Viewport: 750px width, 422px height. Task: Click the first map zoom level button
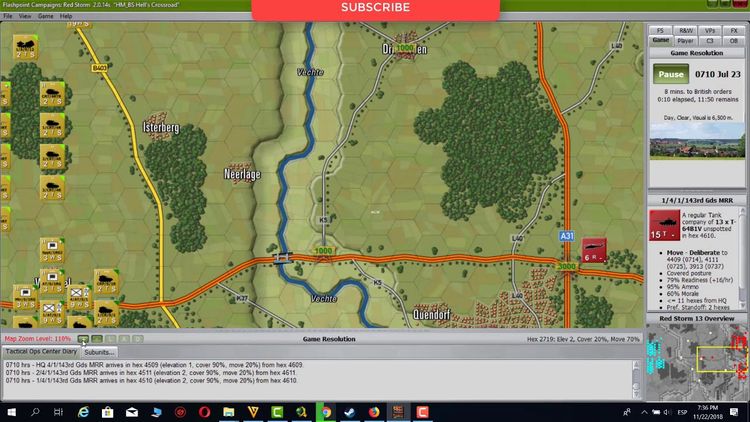coord(83,339)
